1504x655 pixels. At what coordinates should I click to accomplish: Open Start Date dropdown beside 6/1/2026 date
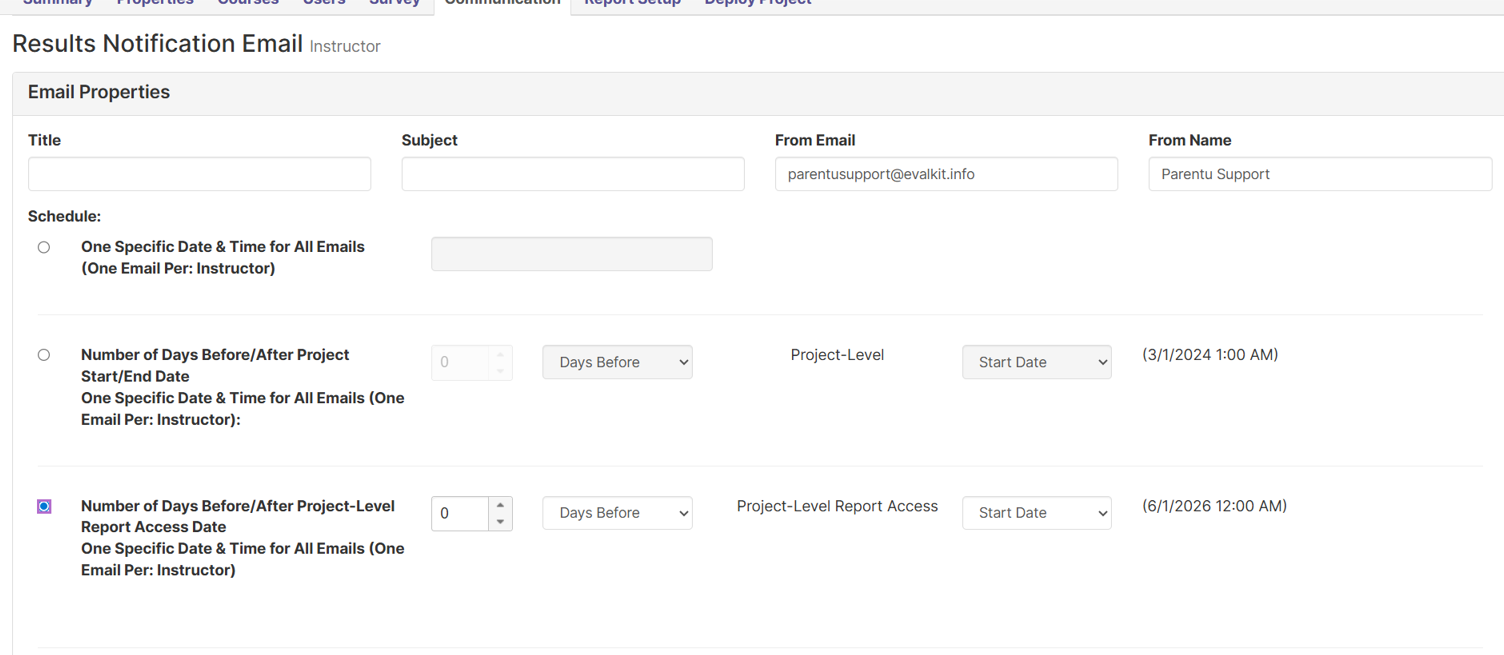(x=1037, y=513)
